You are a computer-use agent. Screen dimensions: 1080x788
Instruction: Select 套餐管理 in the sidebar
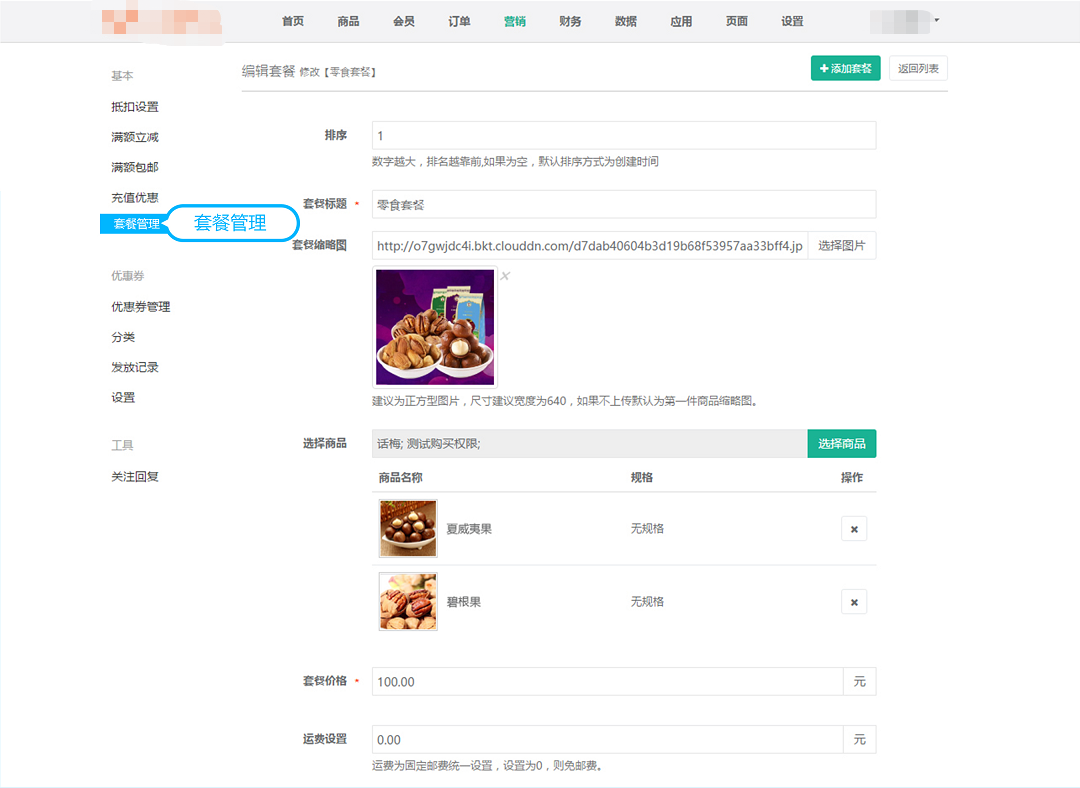point(136,224)
